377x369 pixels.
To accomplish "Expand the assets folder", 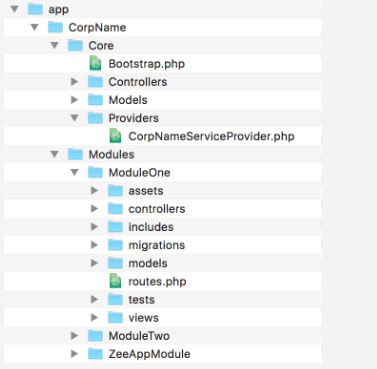I will click(x=95, y=191).
